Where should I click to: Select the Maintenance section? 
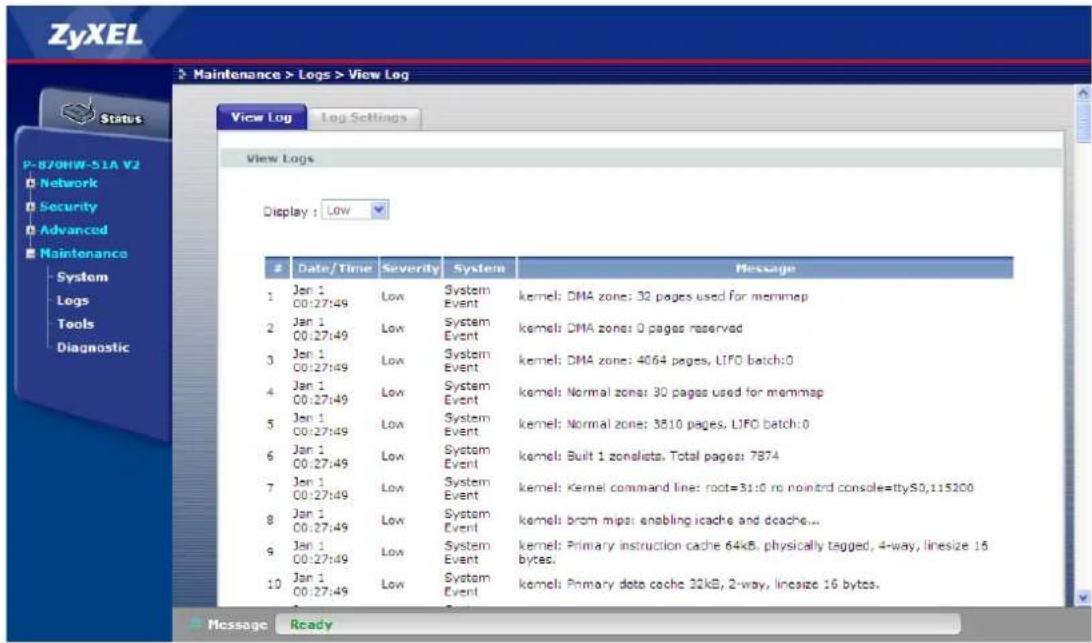point(83,254)
